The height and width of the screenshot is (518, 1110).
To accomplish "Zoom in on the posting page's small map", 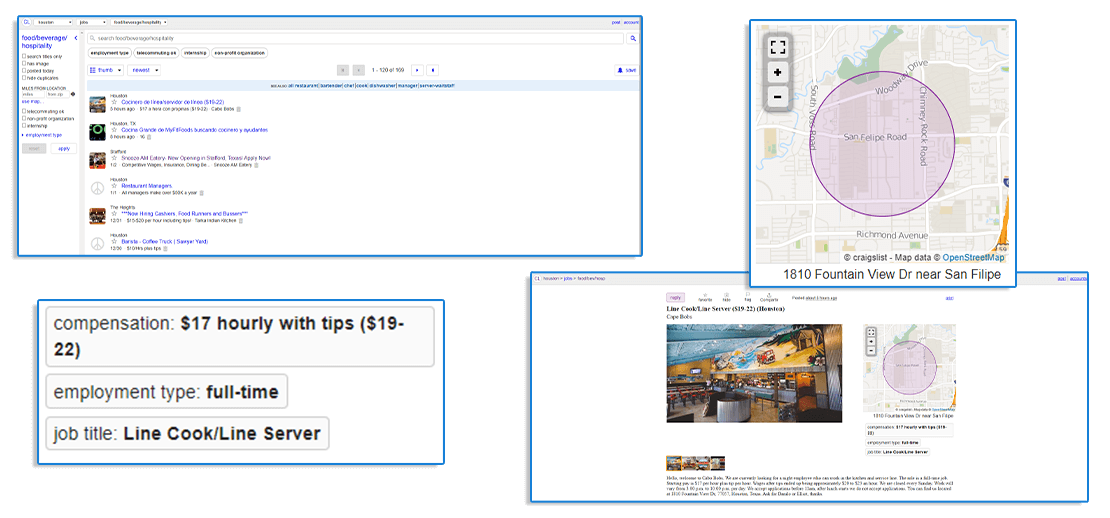I will [871, 342].
